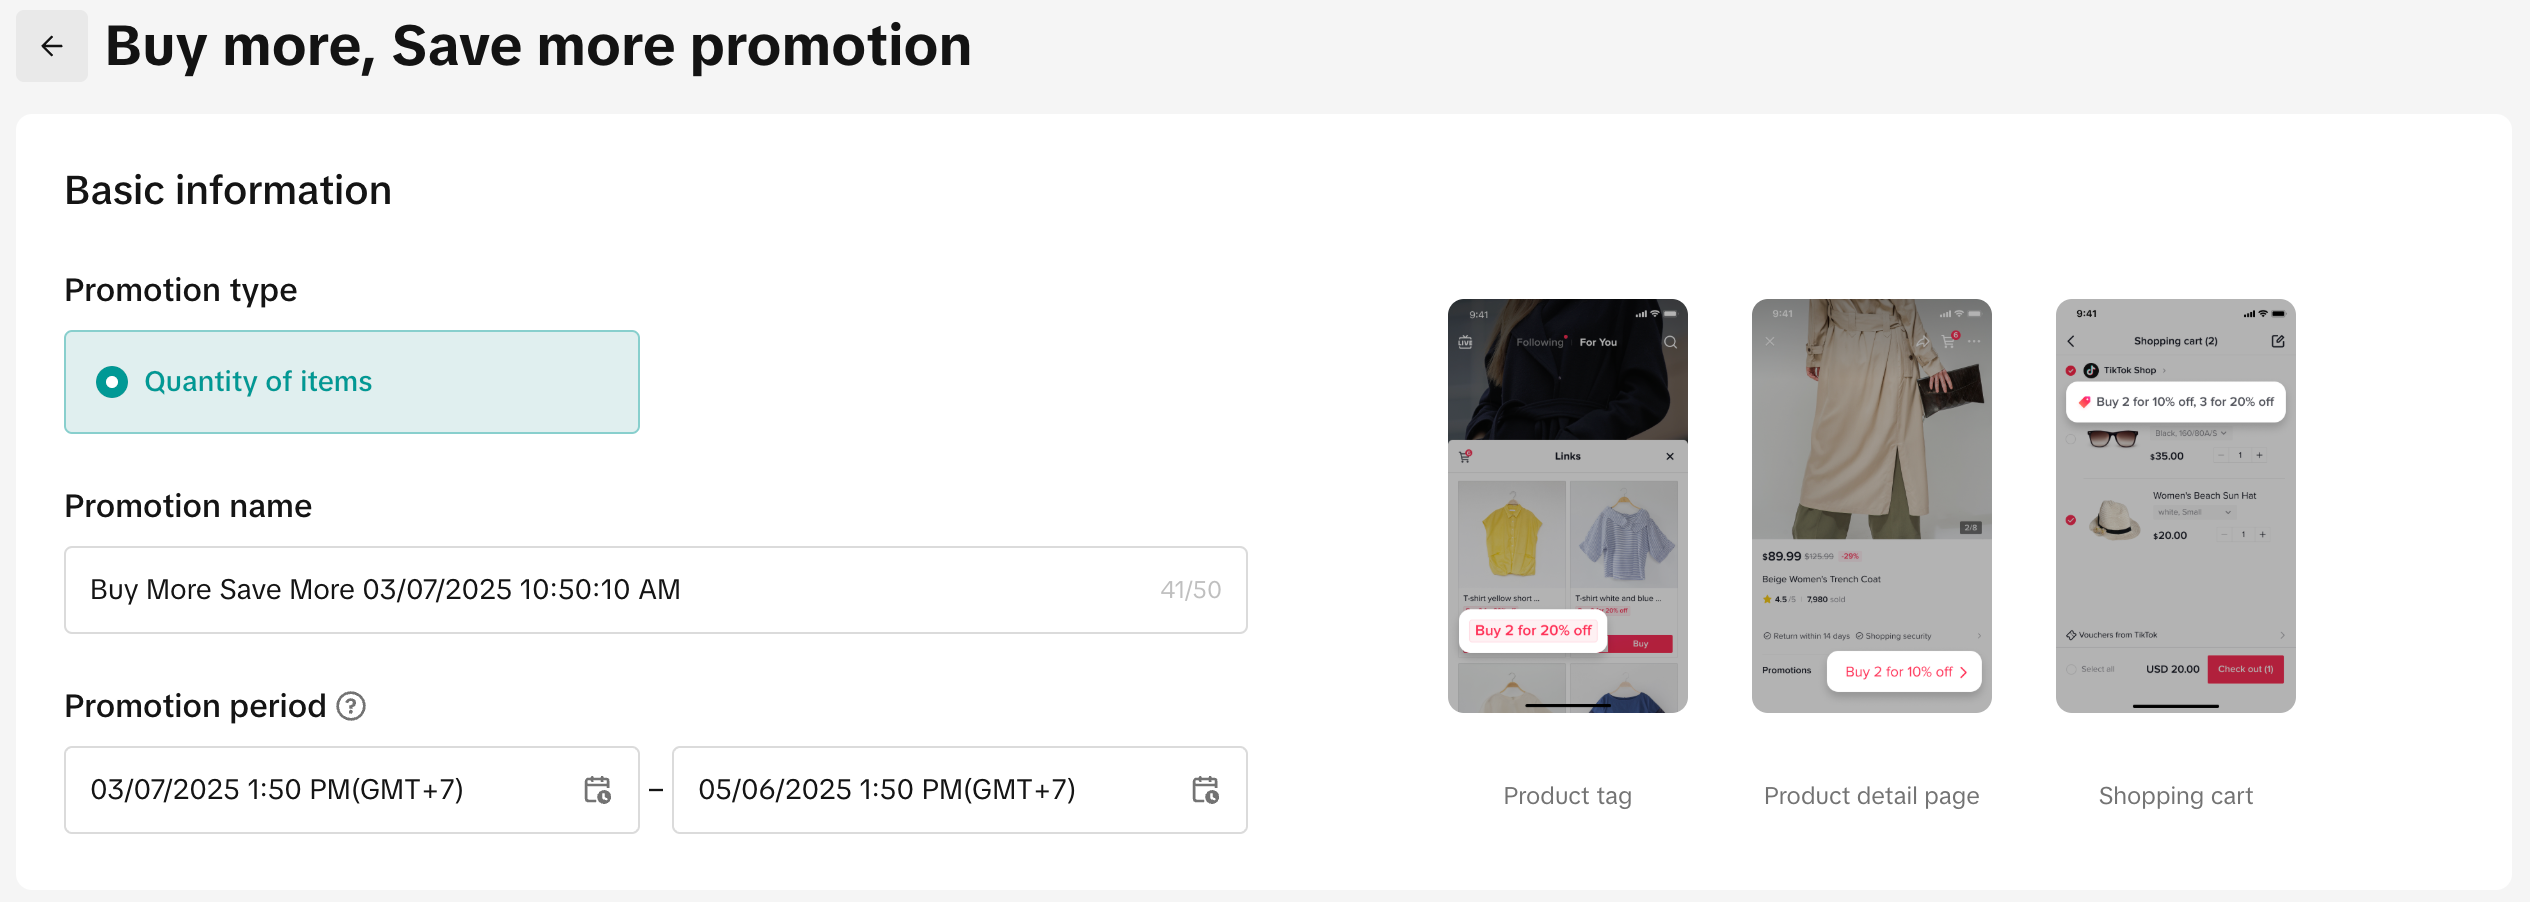Click the edit icon in Shopping cart preview
Screen dimensions: 2530x902
(2278, 341)
